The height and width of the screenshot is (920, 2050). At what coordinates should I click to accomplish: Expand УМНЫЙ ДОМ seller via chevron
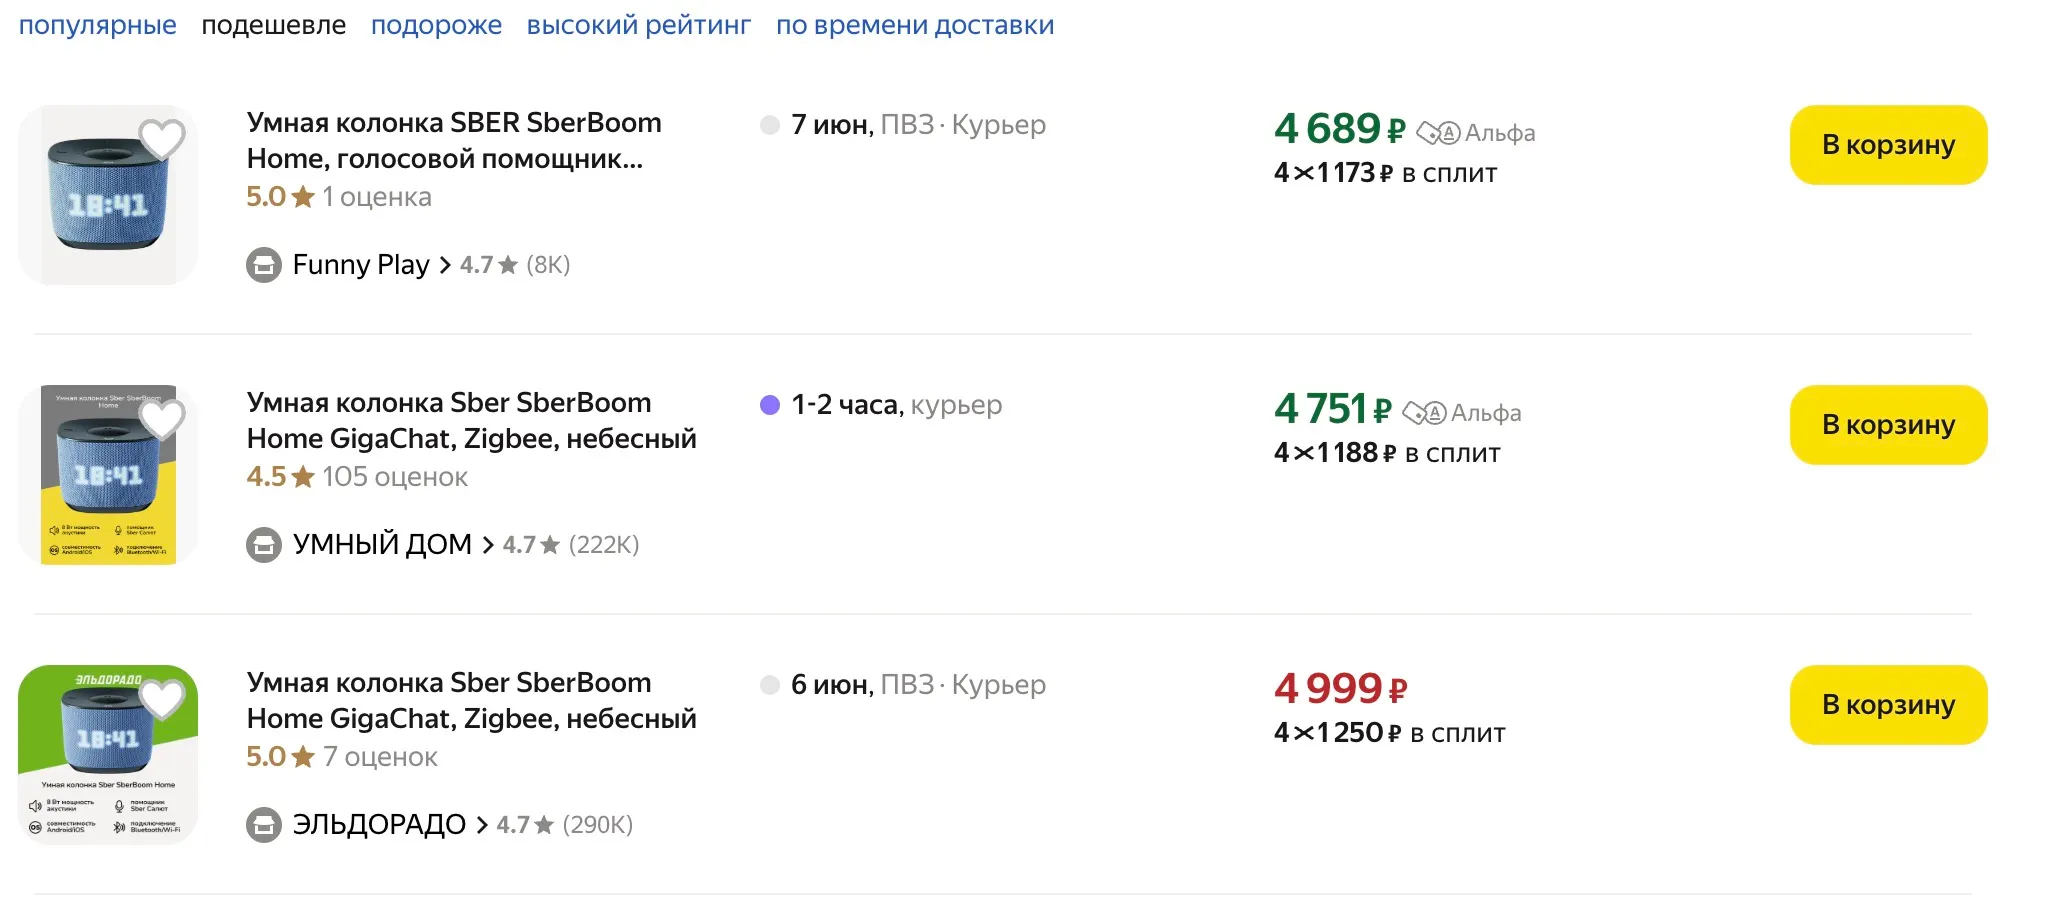(488, 545)
